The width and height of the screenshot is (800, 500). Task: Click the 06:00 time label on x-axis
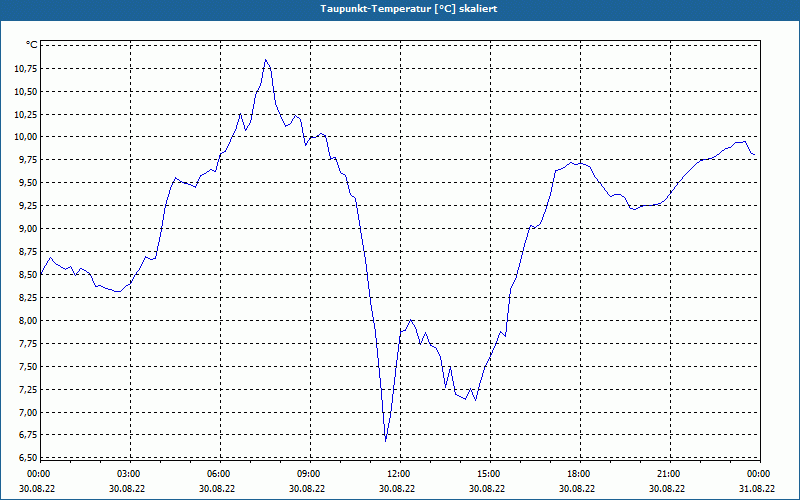coord(219,474)
